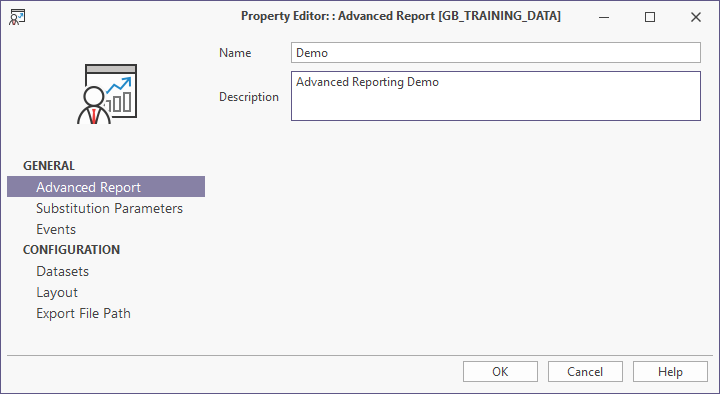Click the Property Editor window title text

pyautogui.click(x=401, y=16)
